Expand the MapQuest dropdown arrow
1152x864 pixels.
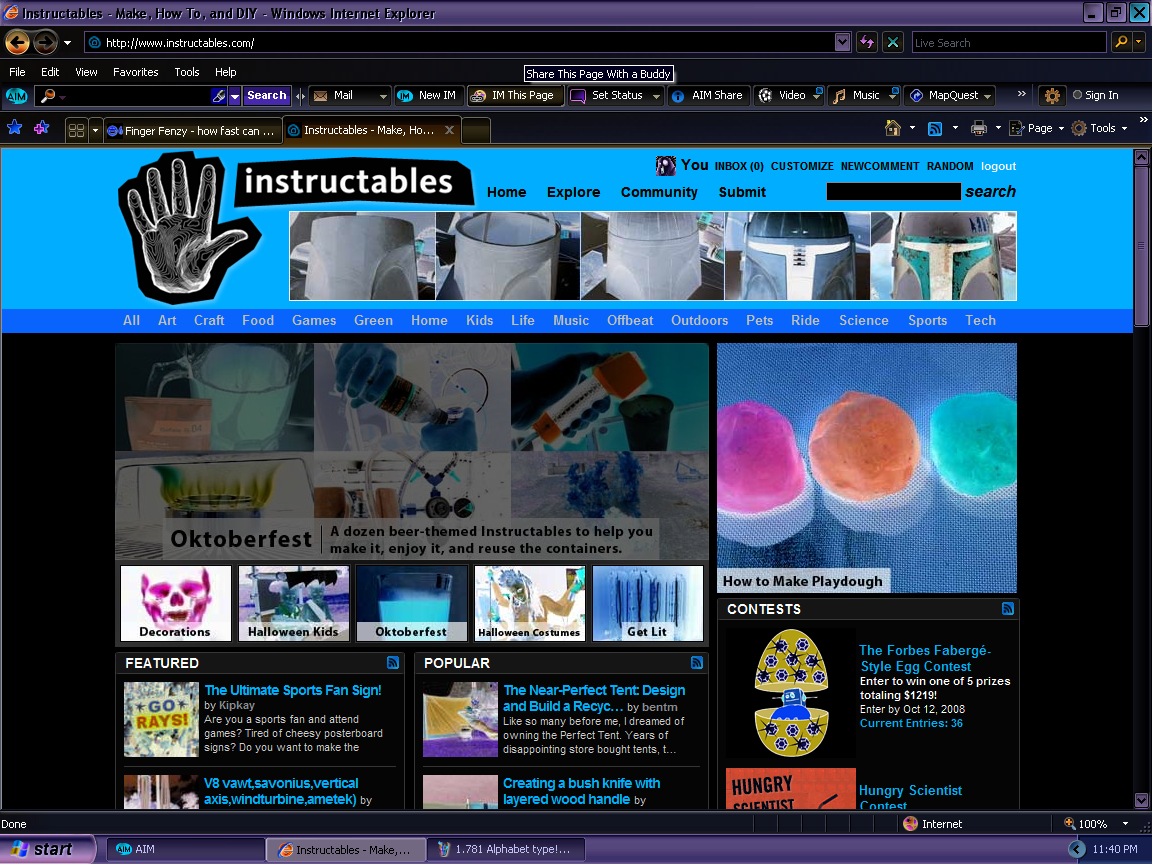(x=987, y=96)
